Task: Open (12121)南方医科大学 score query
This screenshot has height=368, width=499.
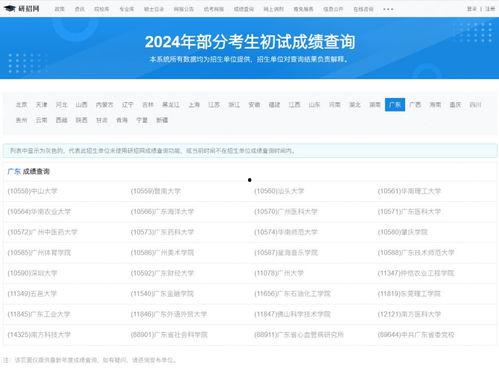Action: pyautogui.click(x=409, y=314)
